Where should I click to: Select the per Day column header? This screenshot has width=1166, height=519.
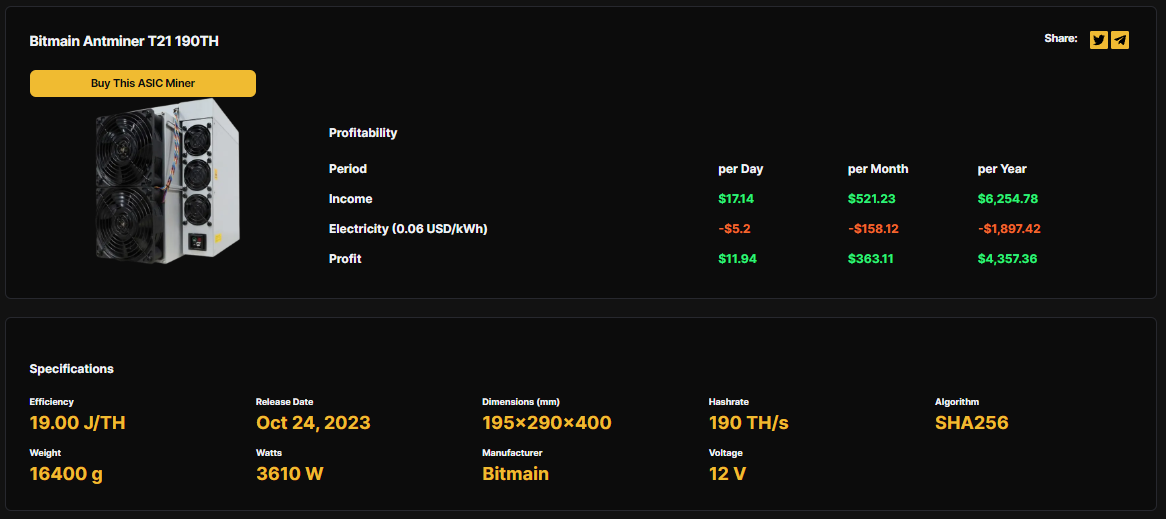(741, 169)
